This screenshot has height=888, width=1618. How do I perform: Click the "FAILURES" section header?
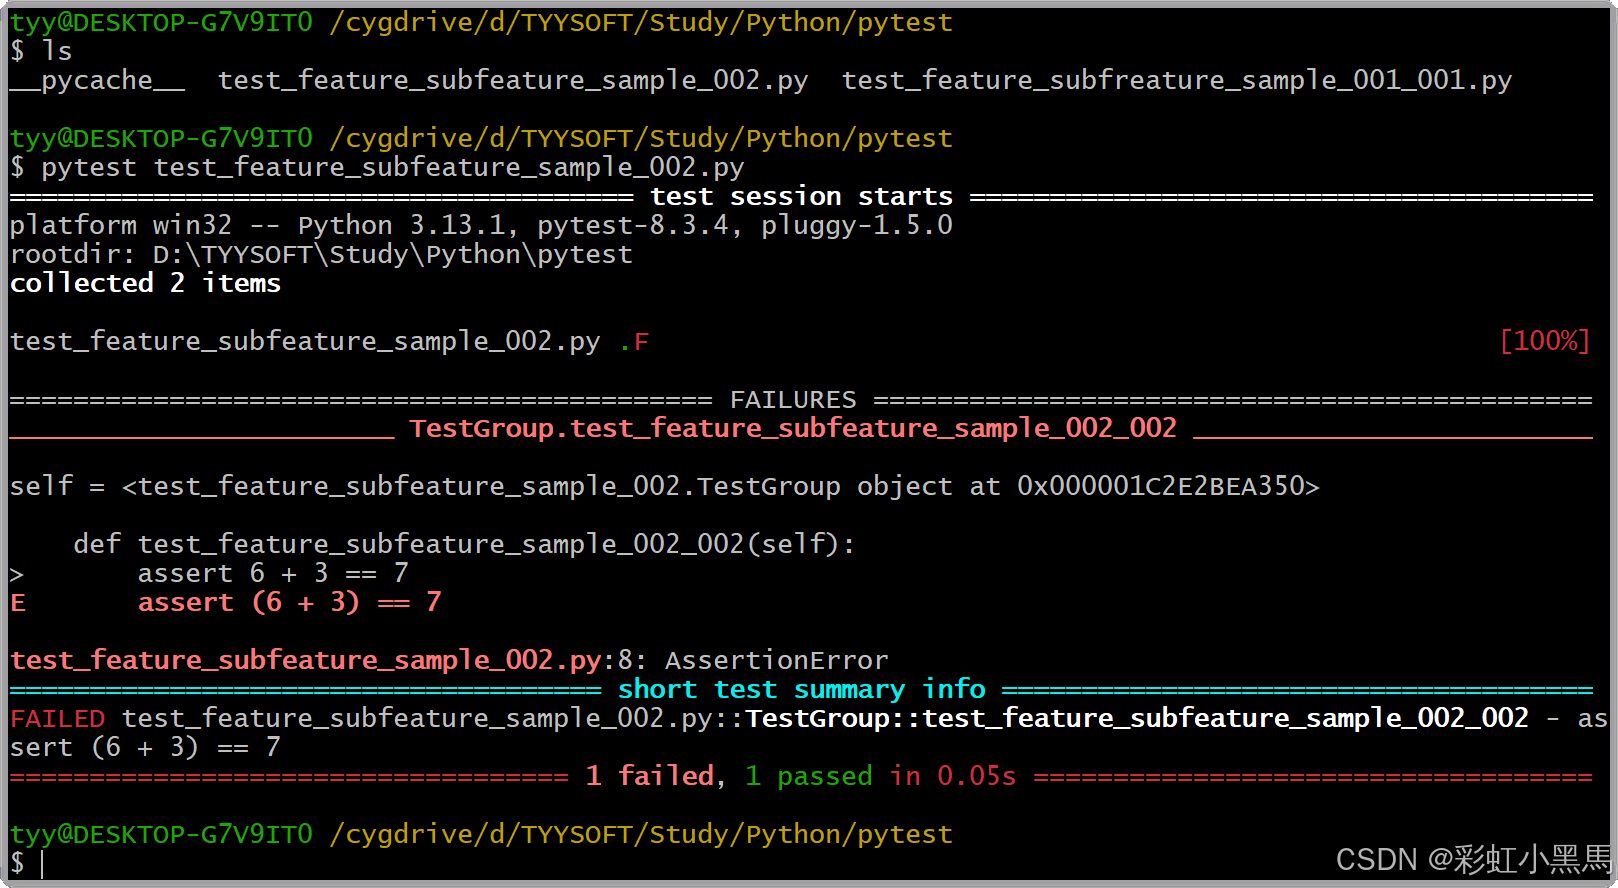793,400
